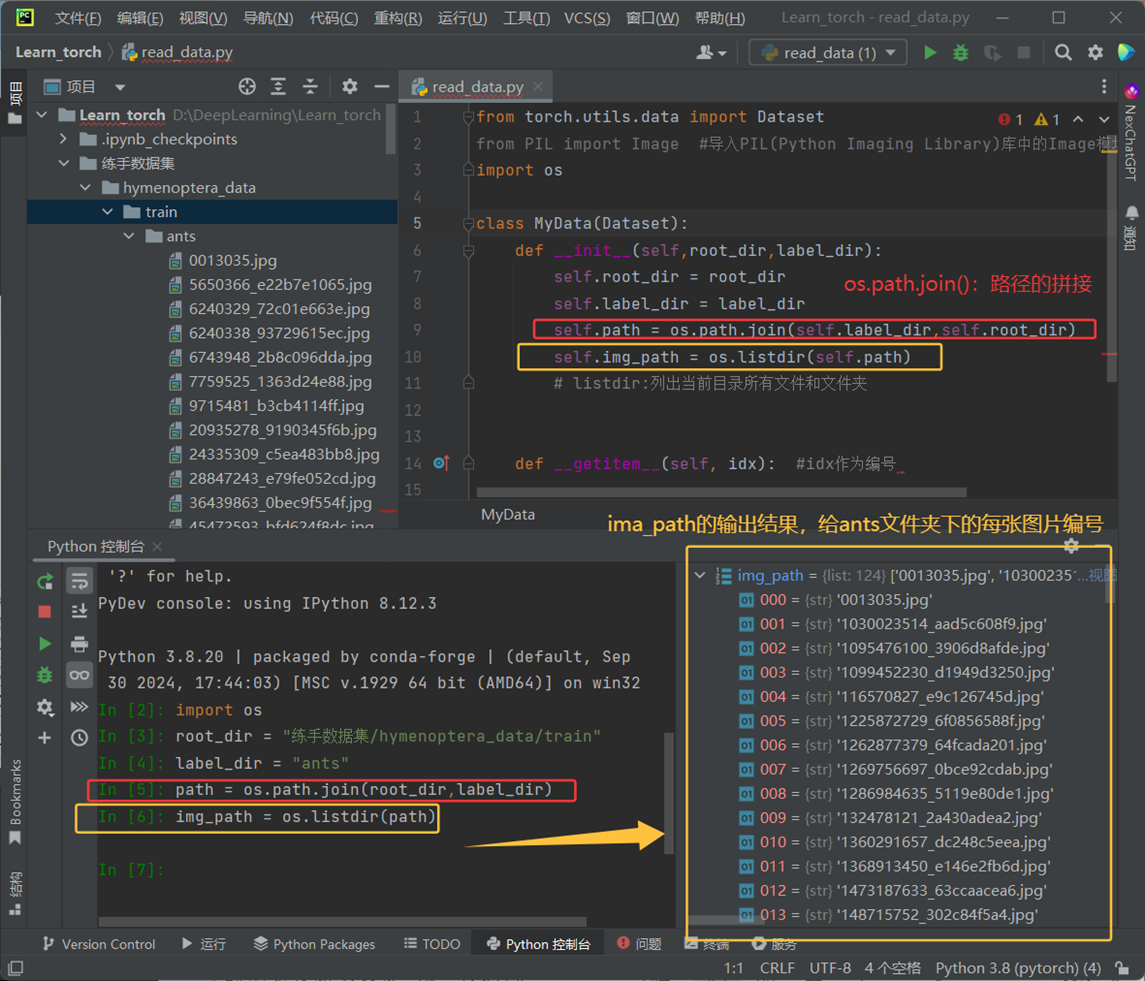Stop the Python console with red square
This screenshot has height=981, width=1145.
45,612
